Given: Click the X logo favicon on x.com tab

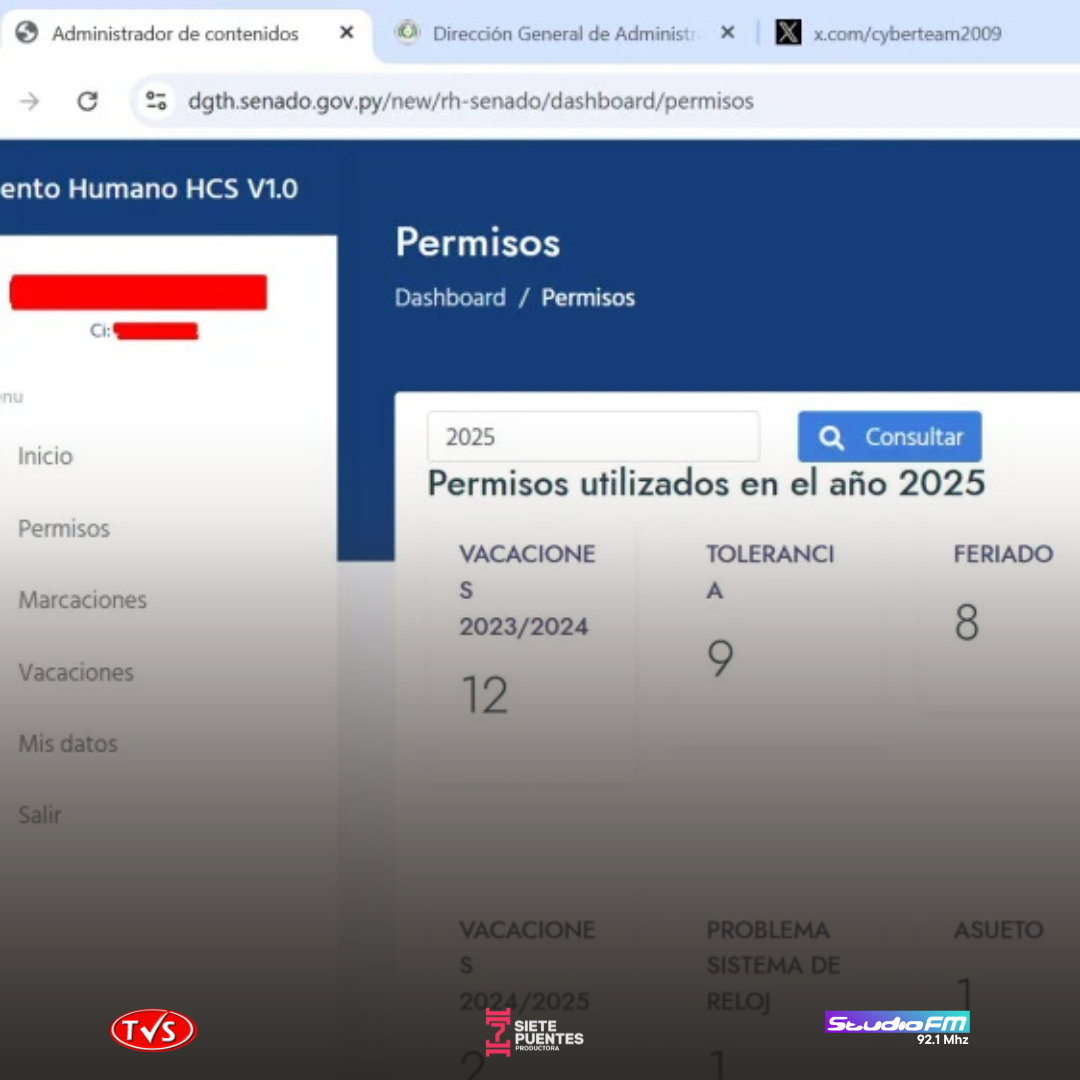Looking at the screenshot, I should coord(789,33).
